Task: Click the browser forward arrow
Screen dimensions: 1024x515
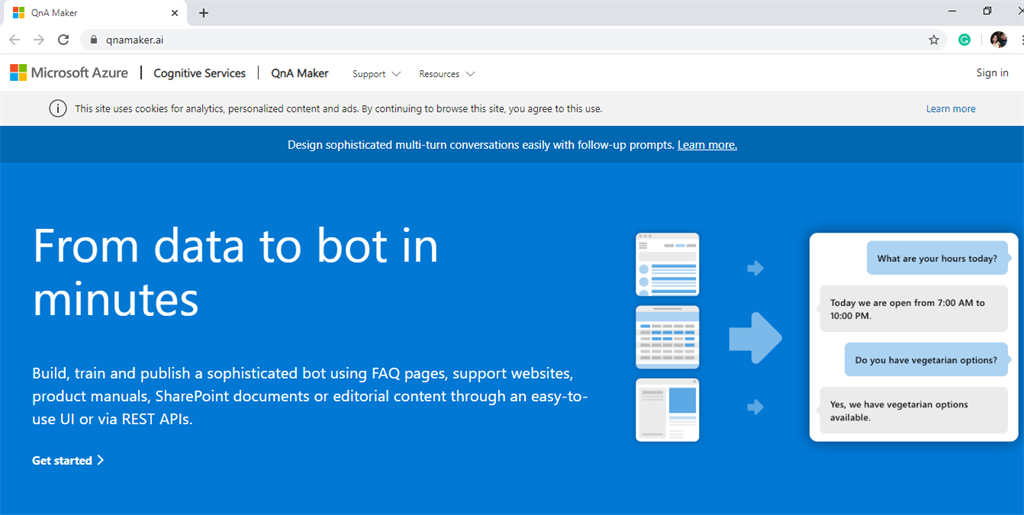Action: (39, 40)
